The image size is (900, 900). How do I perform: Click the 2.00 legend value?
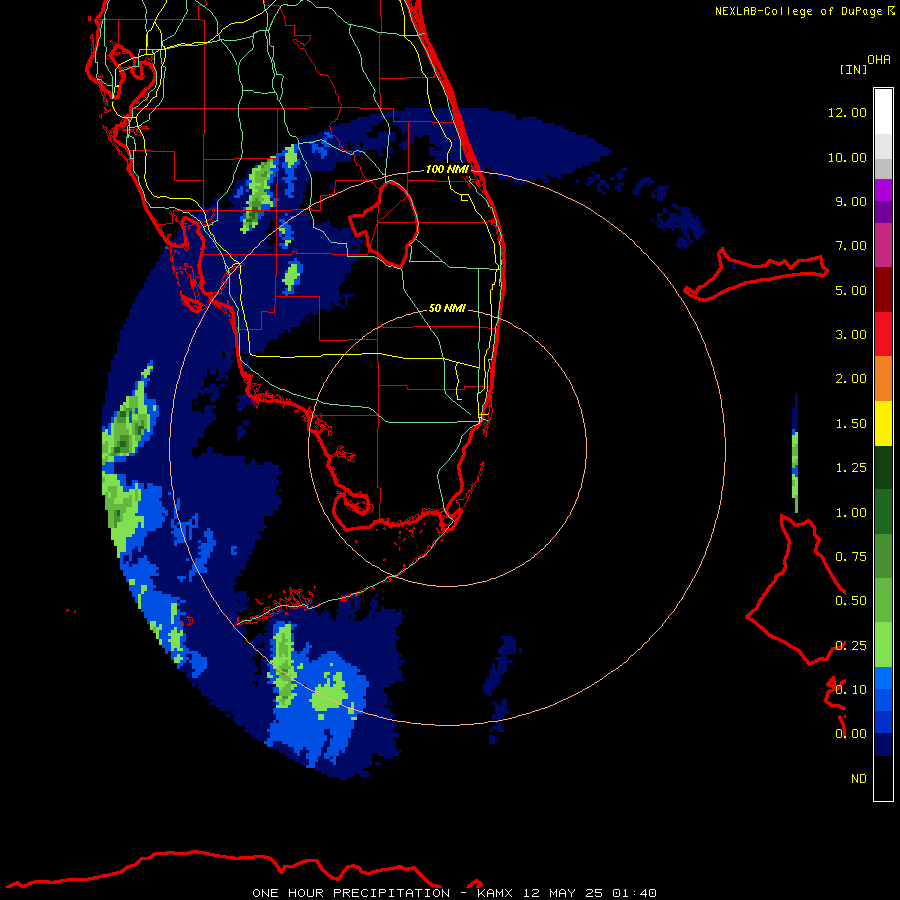tap(851, 379)
